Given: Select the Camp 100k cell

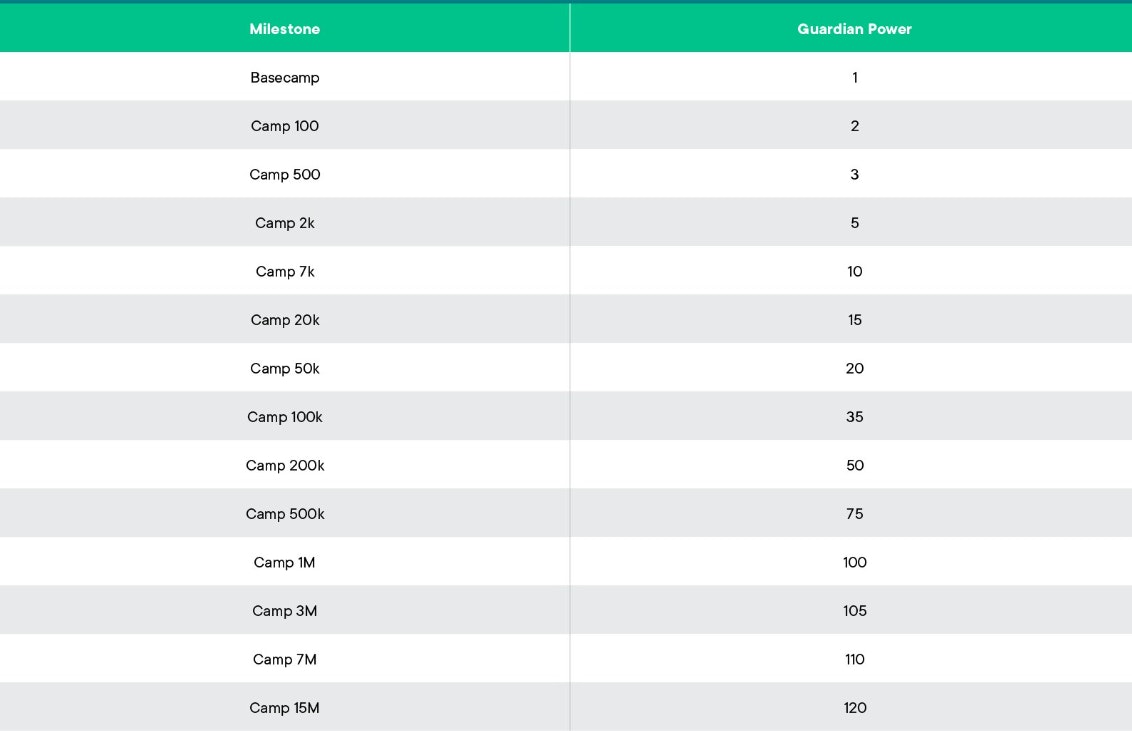Looking at the screenshot, I should (x=285, y=417).
